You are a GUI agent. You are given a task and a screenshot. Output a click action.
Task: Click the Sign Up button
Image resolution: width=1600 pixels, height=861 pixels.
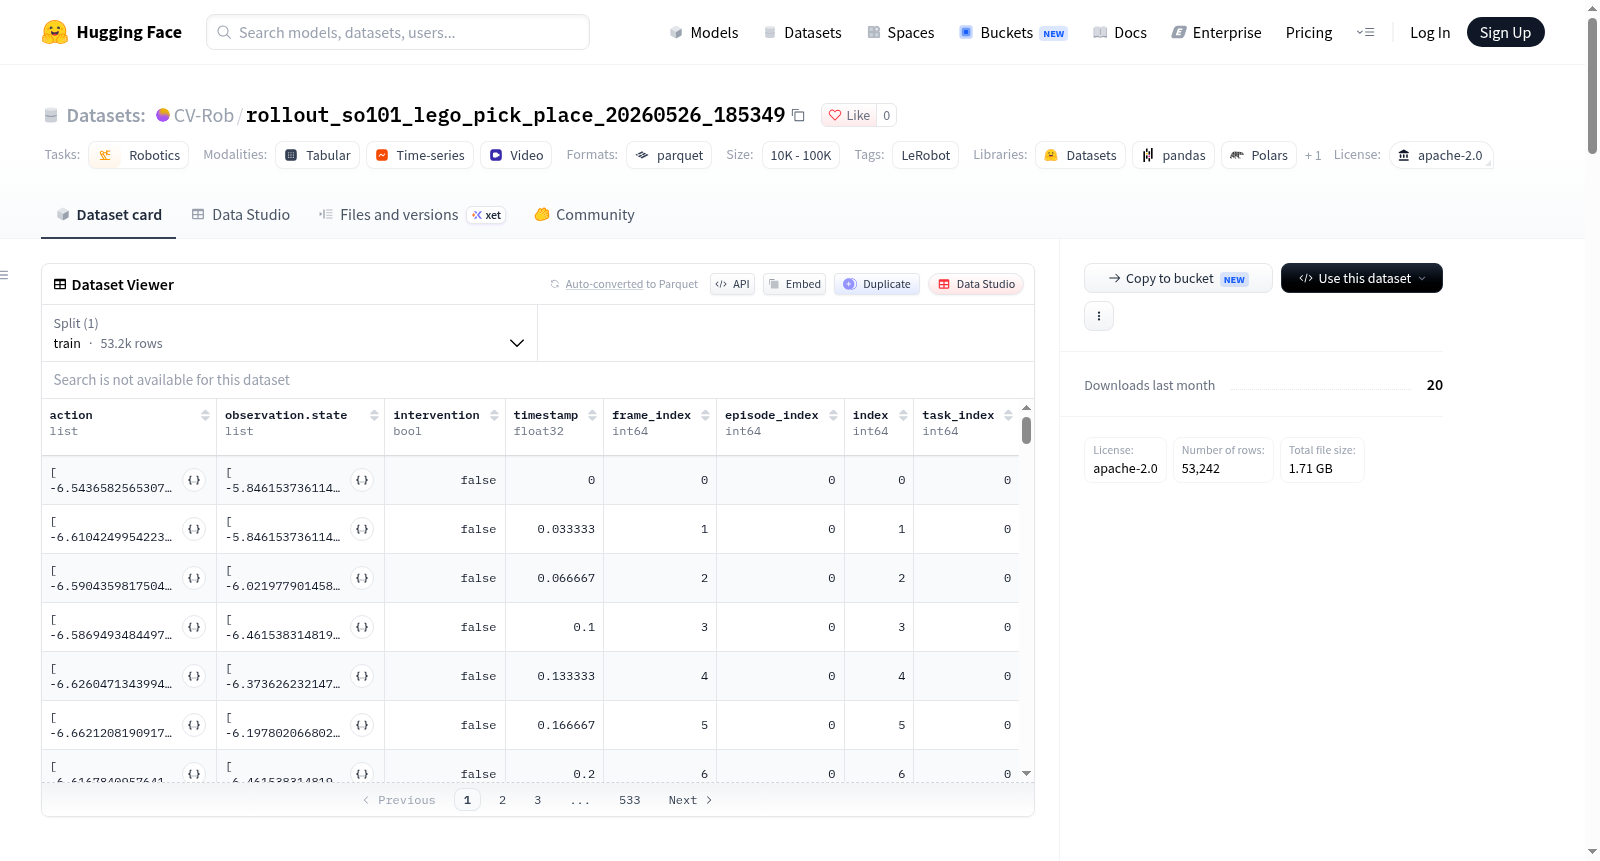point(1505,32)
